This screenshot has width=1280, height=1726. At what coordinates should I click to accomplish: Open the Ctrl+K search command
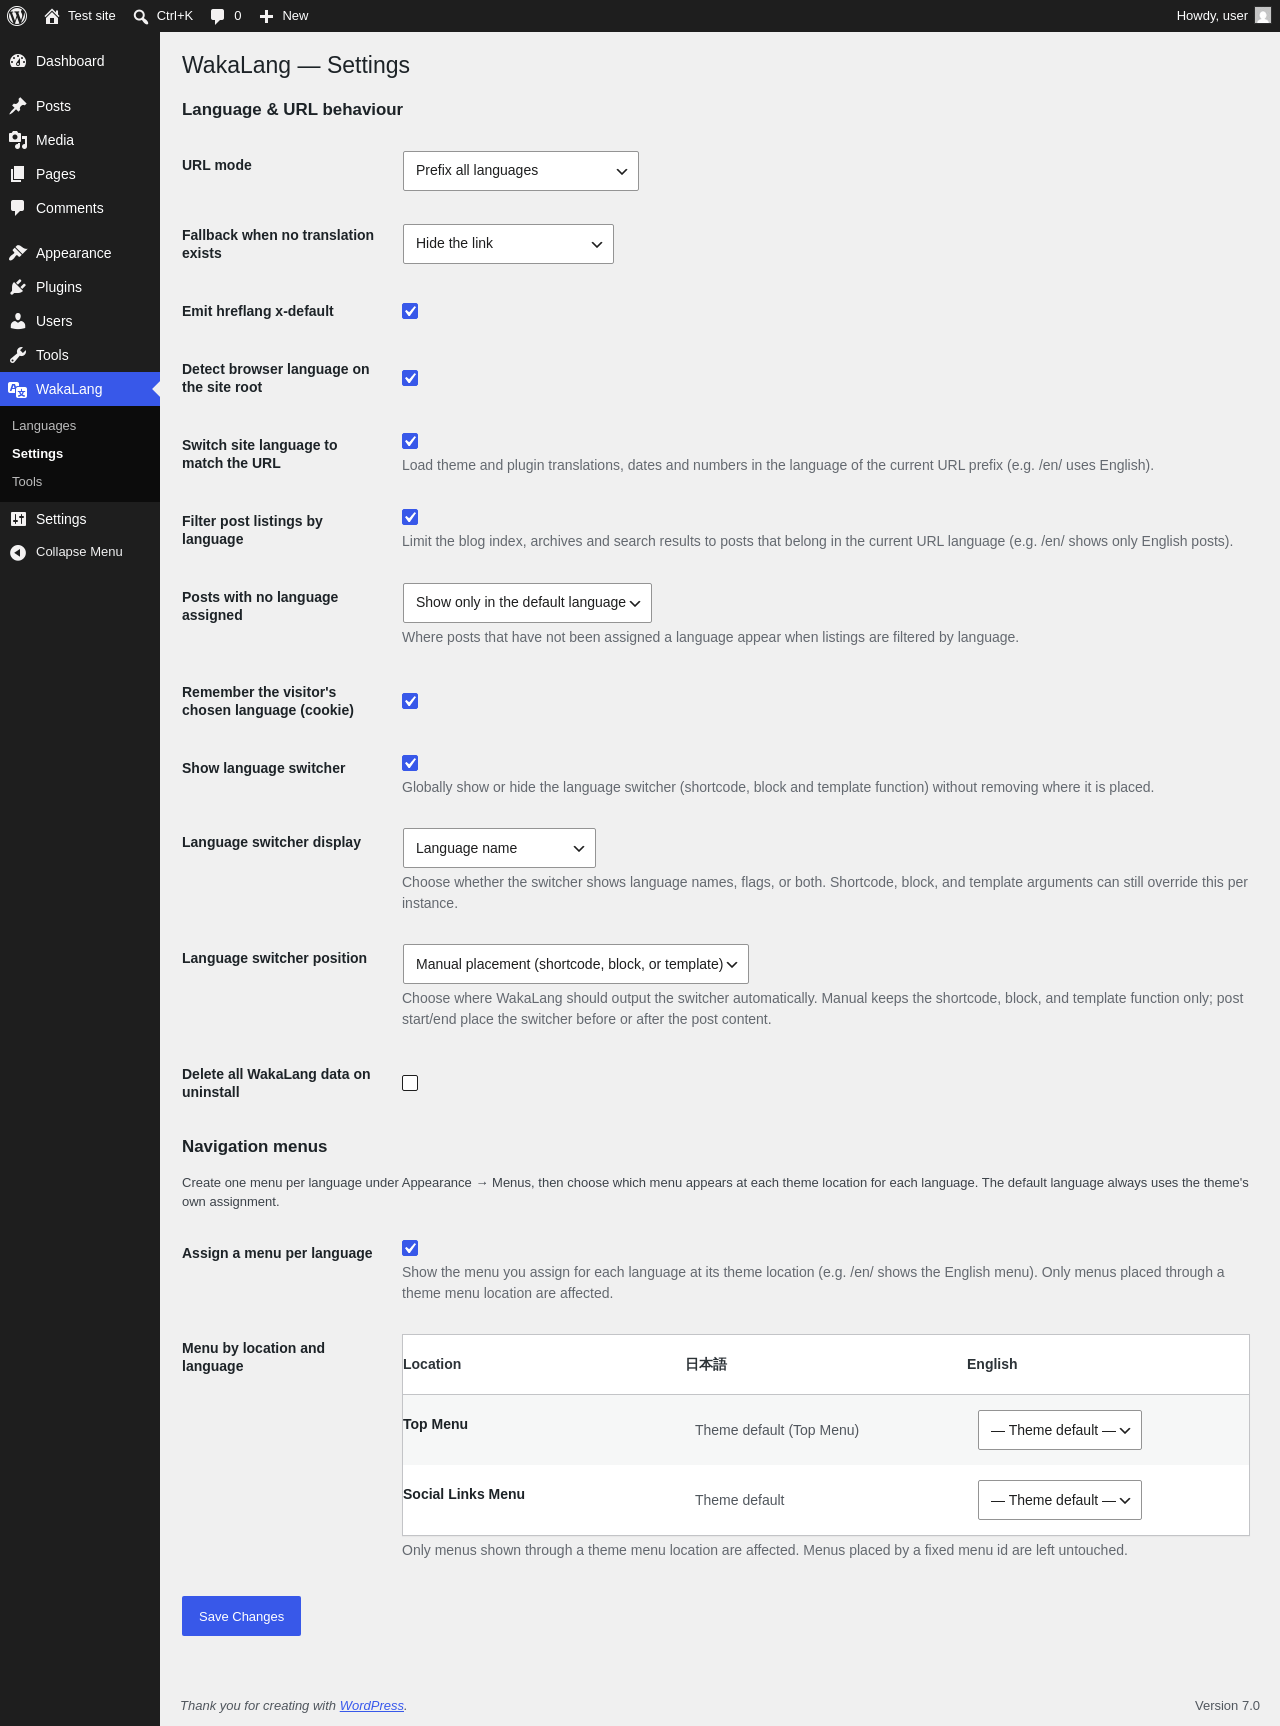point(163,16)
